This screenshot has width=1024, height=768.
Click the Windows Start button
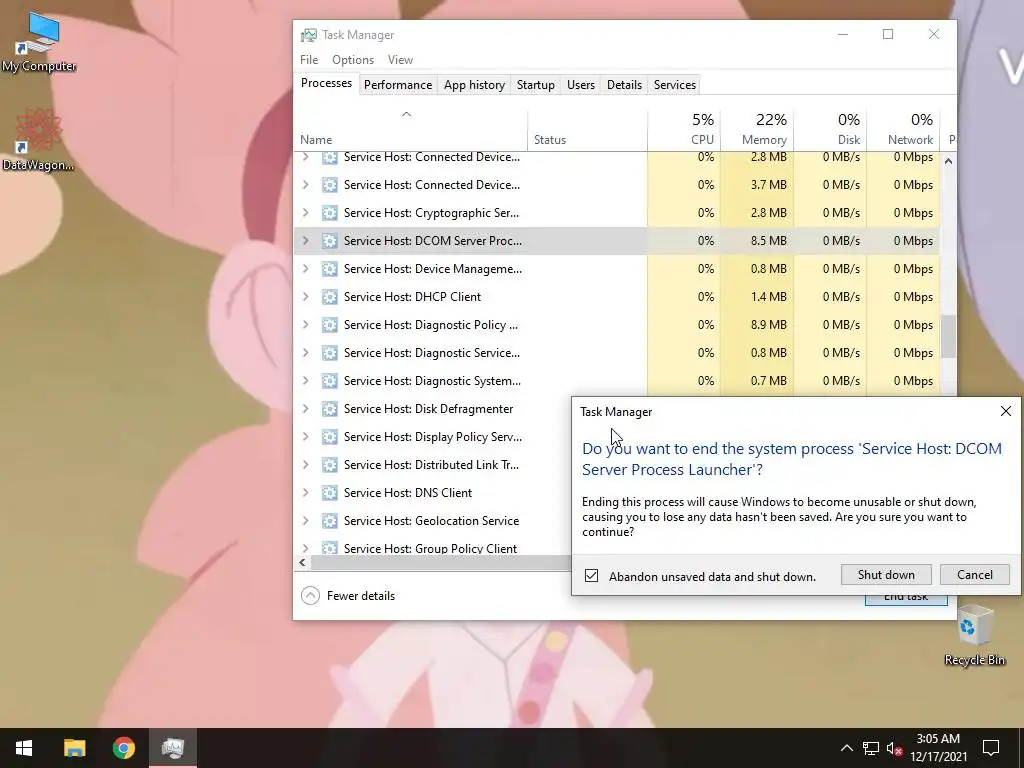24,748
